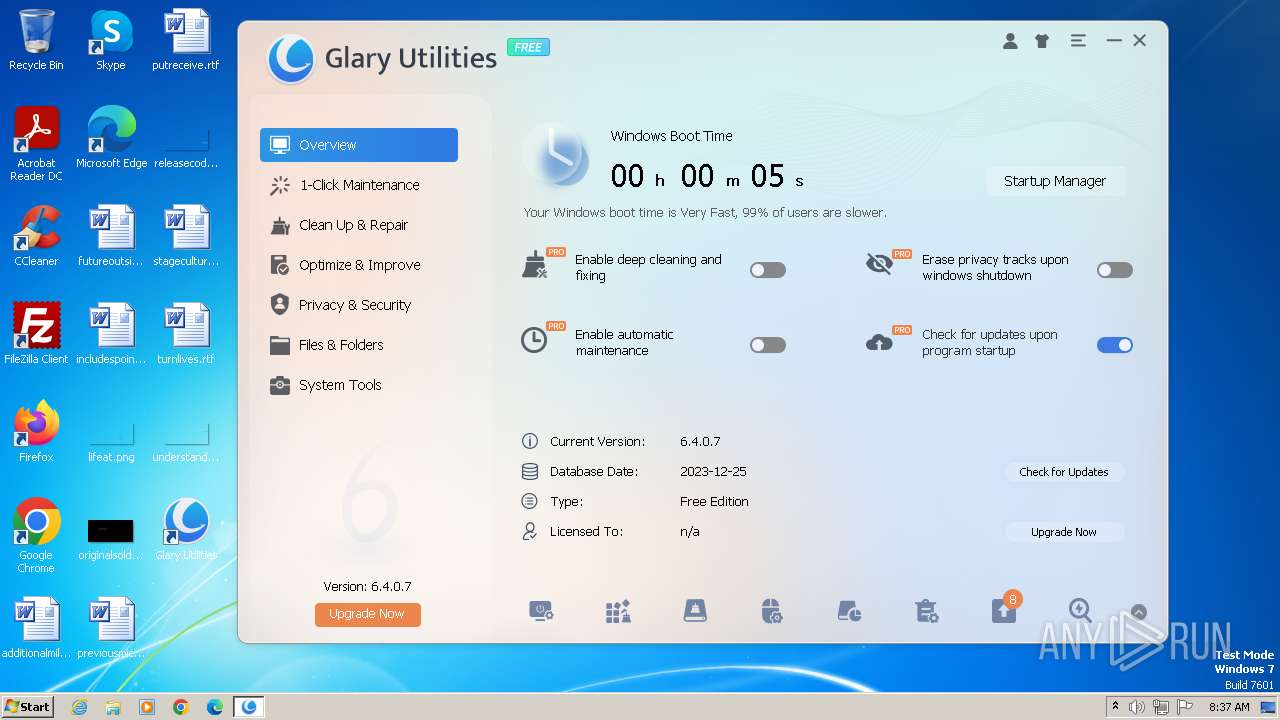The height and width of the screenshot is (720, 1280).
Task: Open the hamburger menu in title bar
Action: pos(1078,41)
